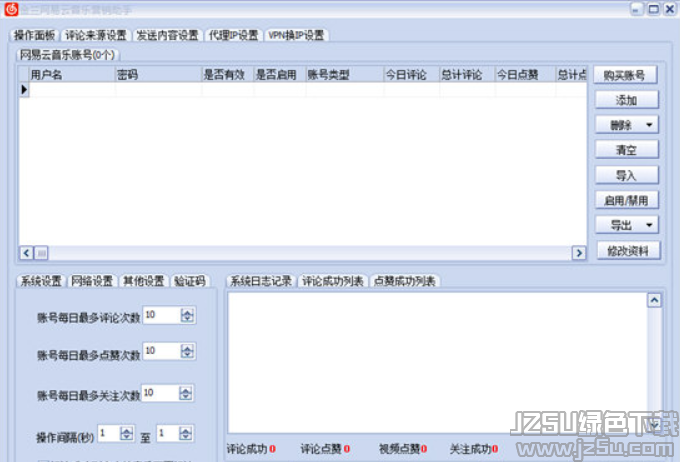
Task: Click the 启用/禁用 button
Action: (x=627, y=200)
